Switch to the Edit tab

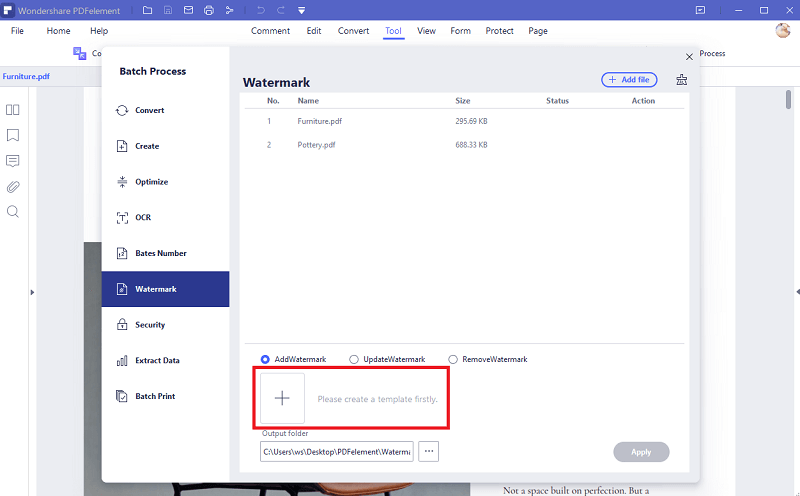click(314, 31)
